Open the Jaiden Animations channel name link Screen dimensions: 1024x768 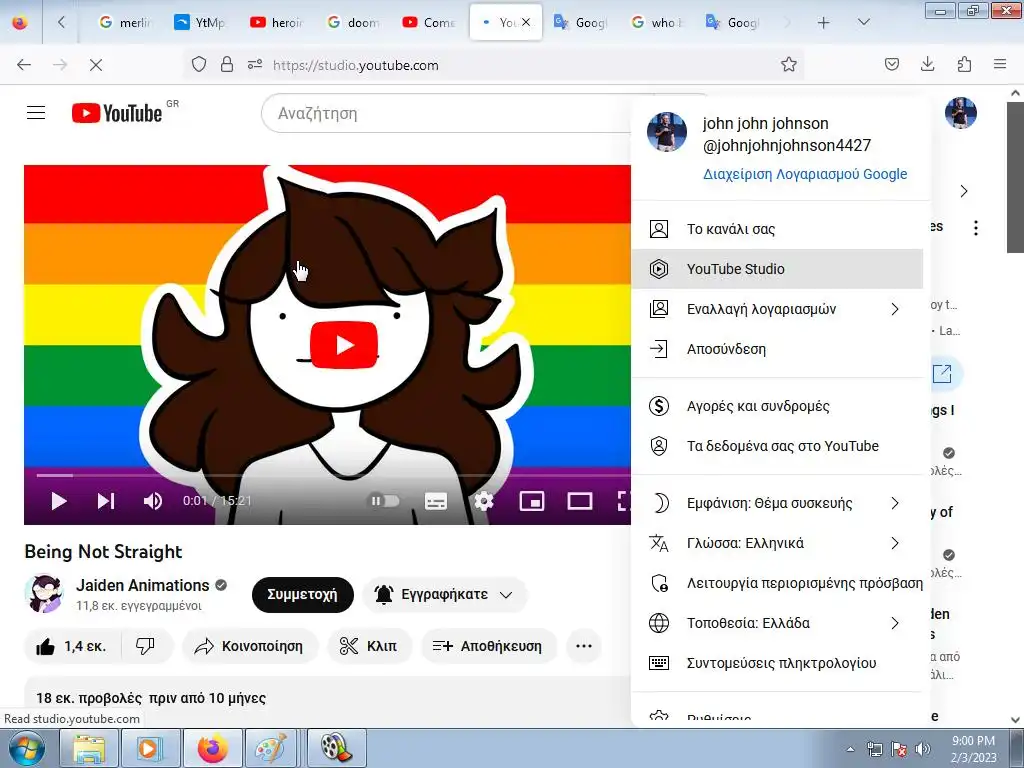tap(142, 585)
